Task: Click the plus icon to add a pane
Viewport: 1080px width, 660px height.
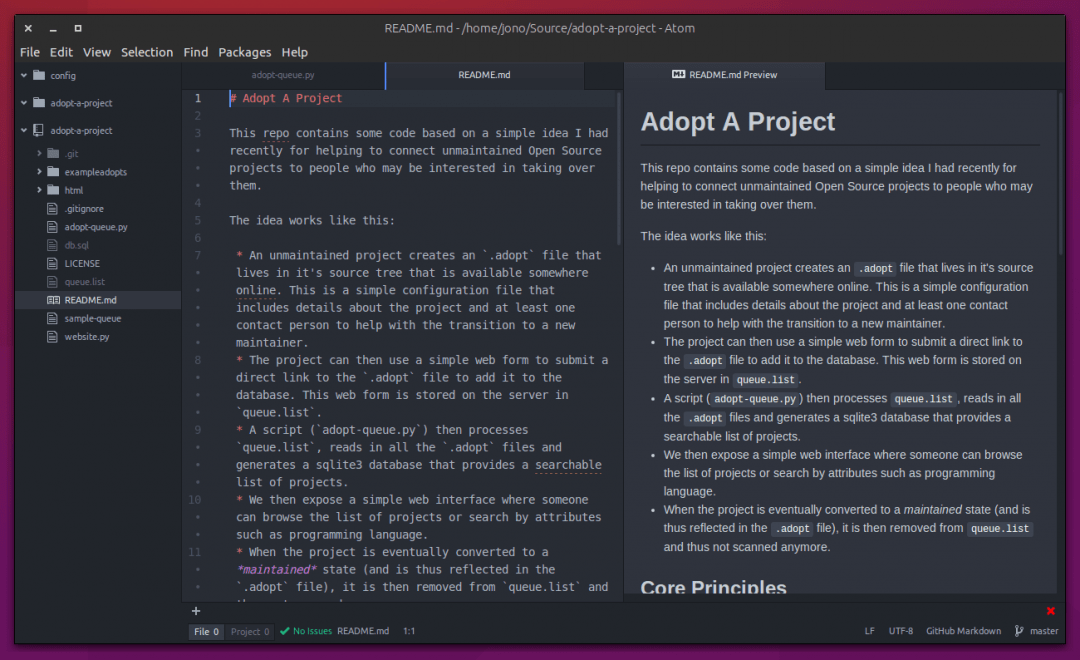Action: [x=195, y=611]
